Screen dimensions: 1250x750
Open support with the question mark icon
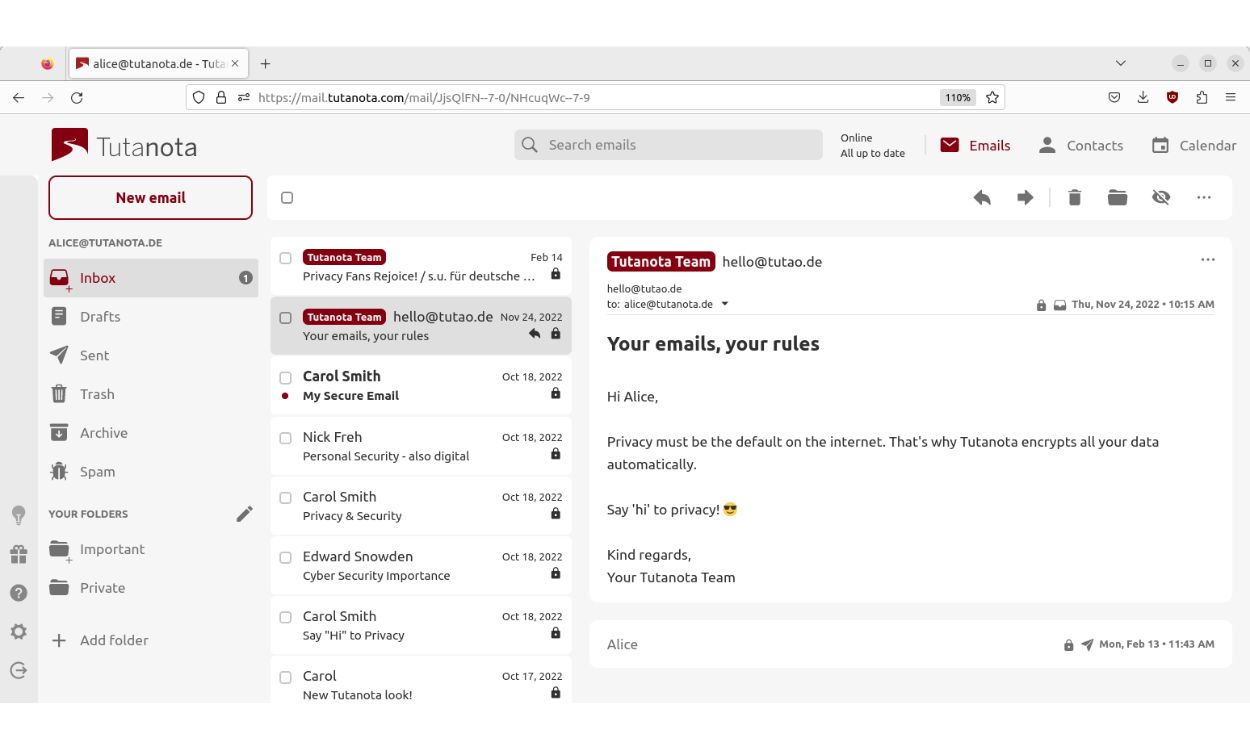(17, 592)
